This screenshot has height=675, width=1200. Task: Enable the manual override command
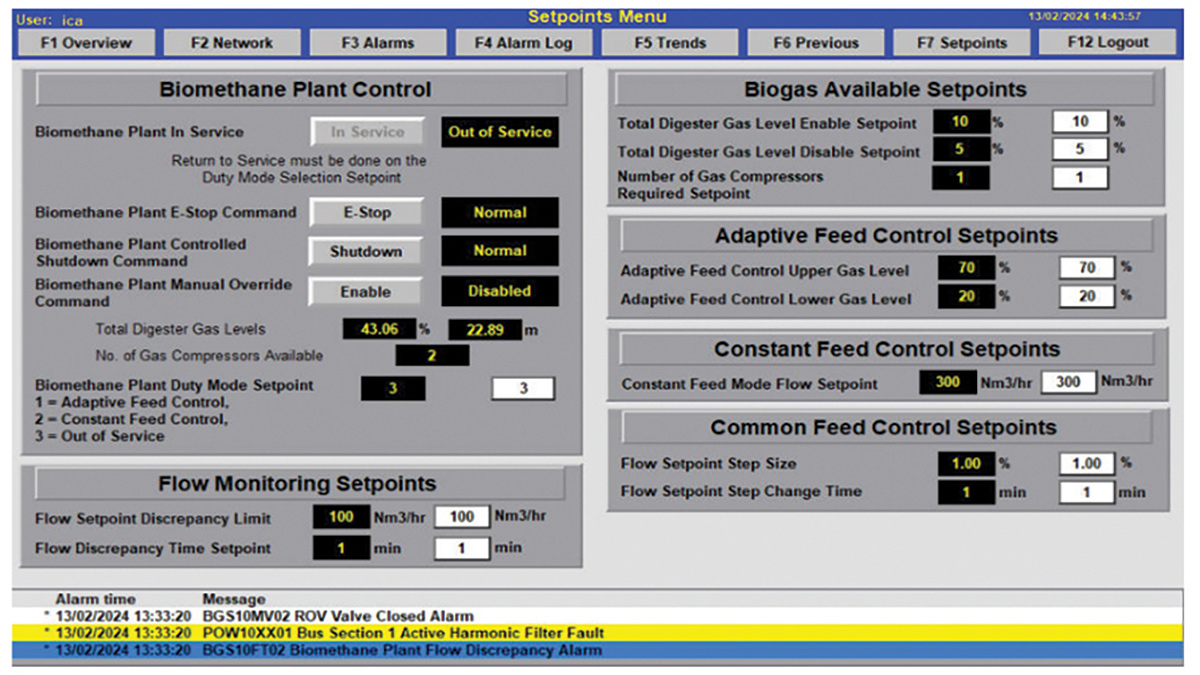(366, 291)
